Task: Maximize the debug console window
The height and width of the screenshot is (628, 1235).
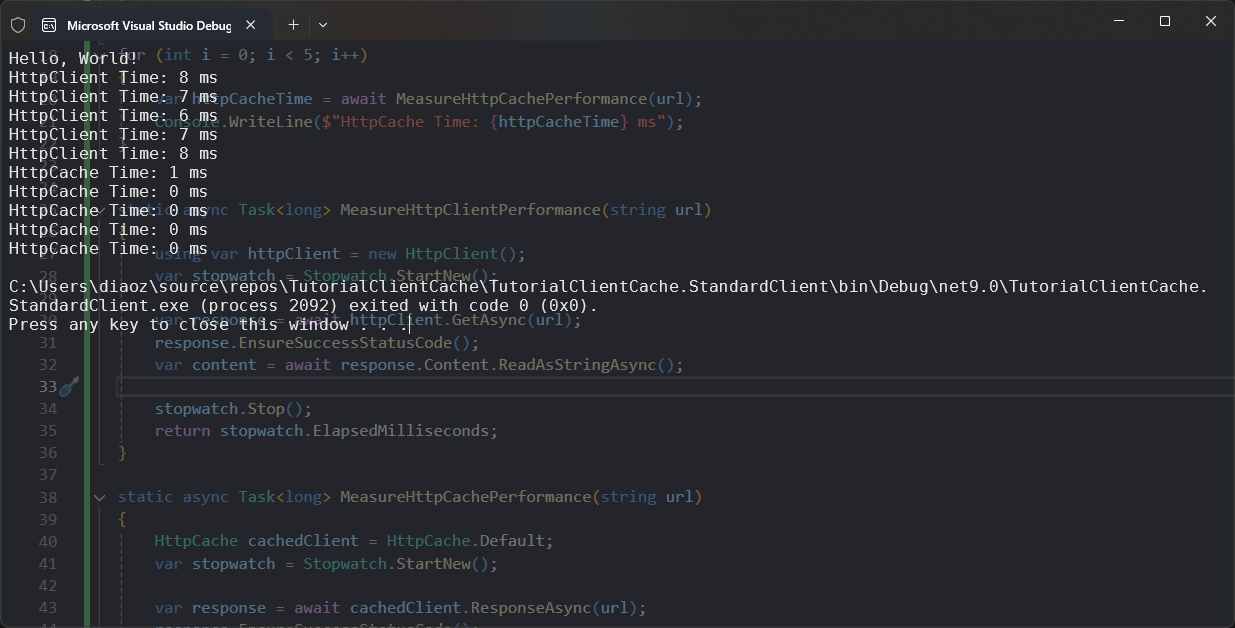Action: [x=1165, y=21]
